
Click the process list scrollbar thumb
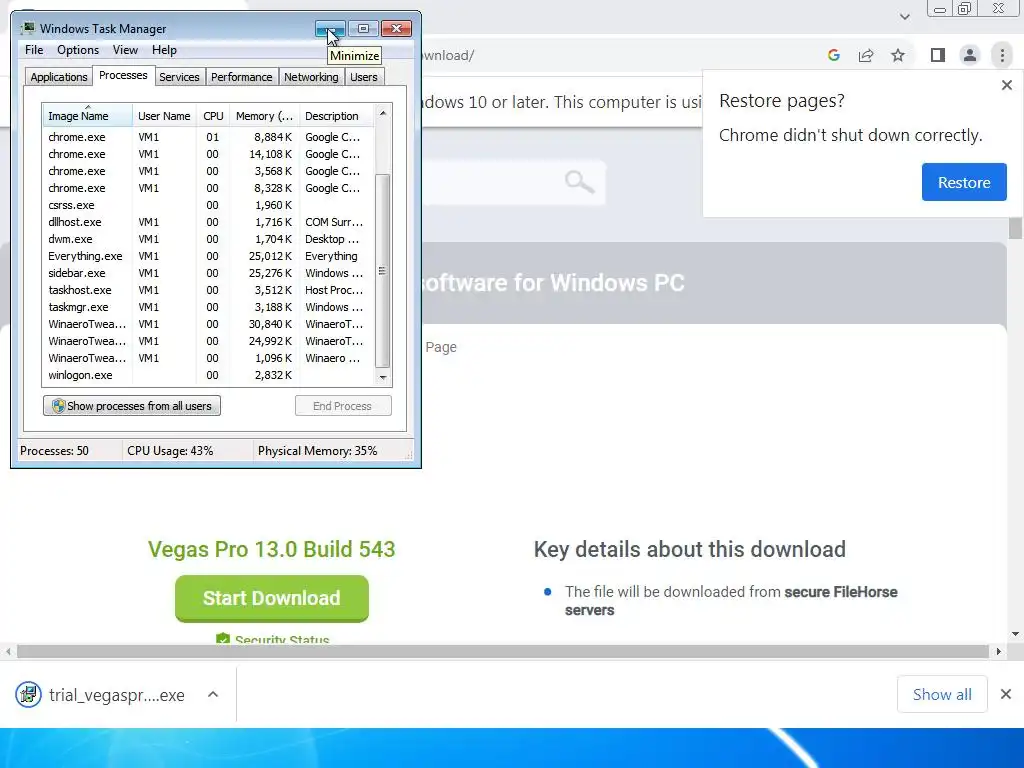coord(383,270)
